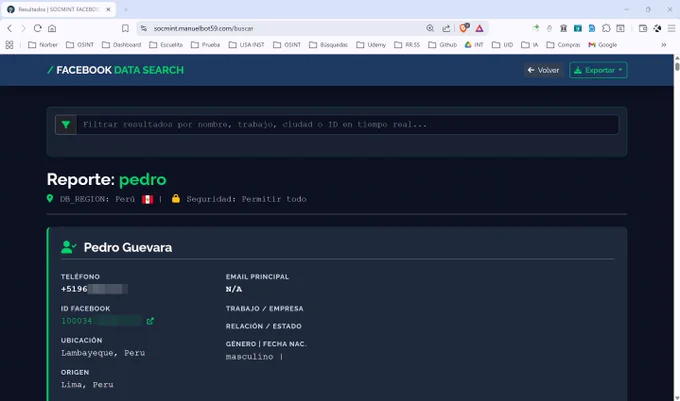Click the FACEBOOK DATA SEARCH logo
The width and height of the screenshot is (680, 401).
click(115, 70)
